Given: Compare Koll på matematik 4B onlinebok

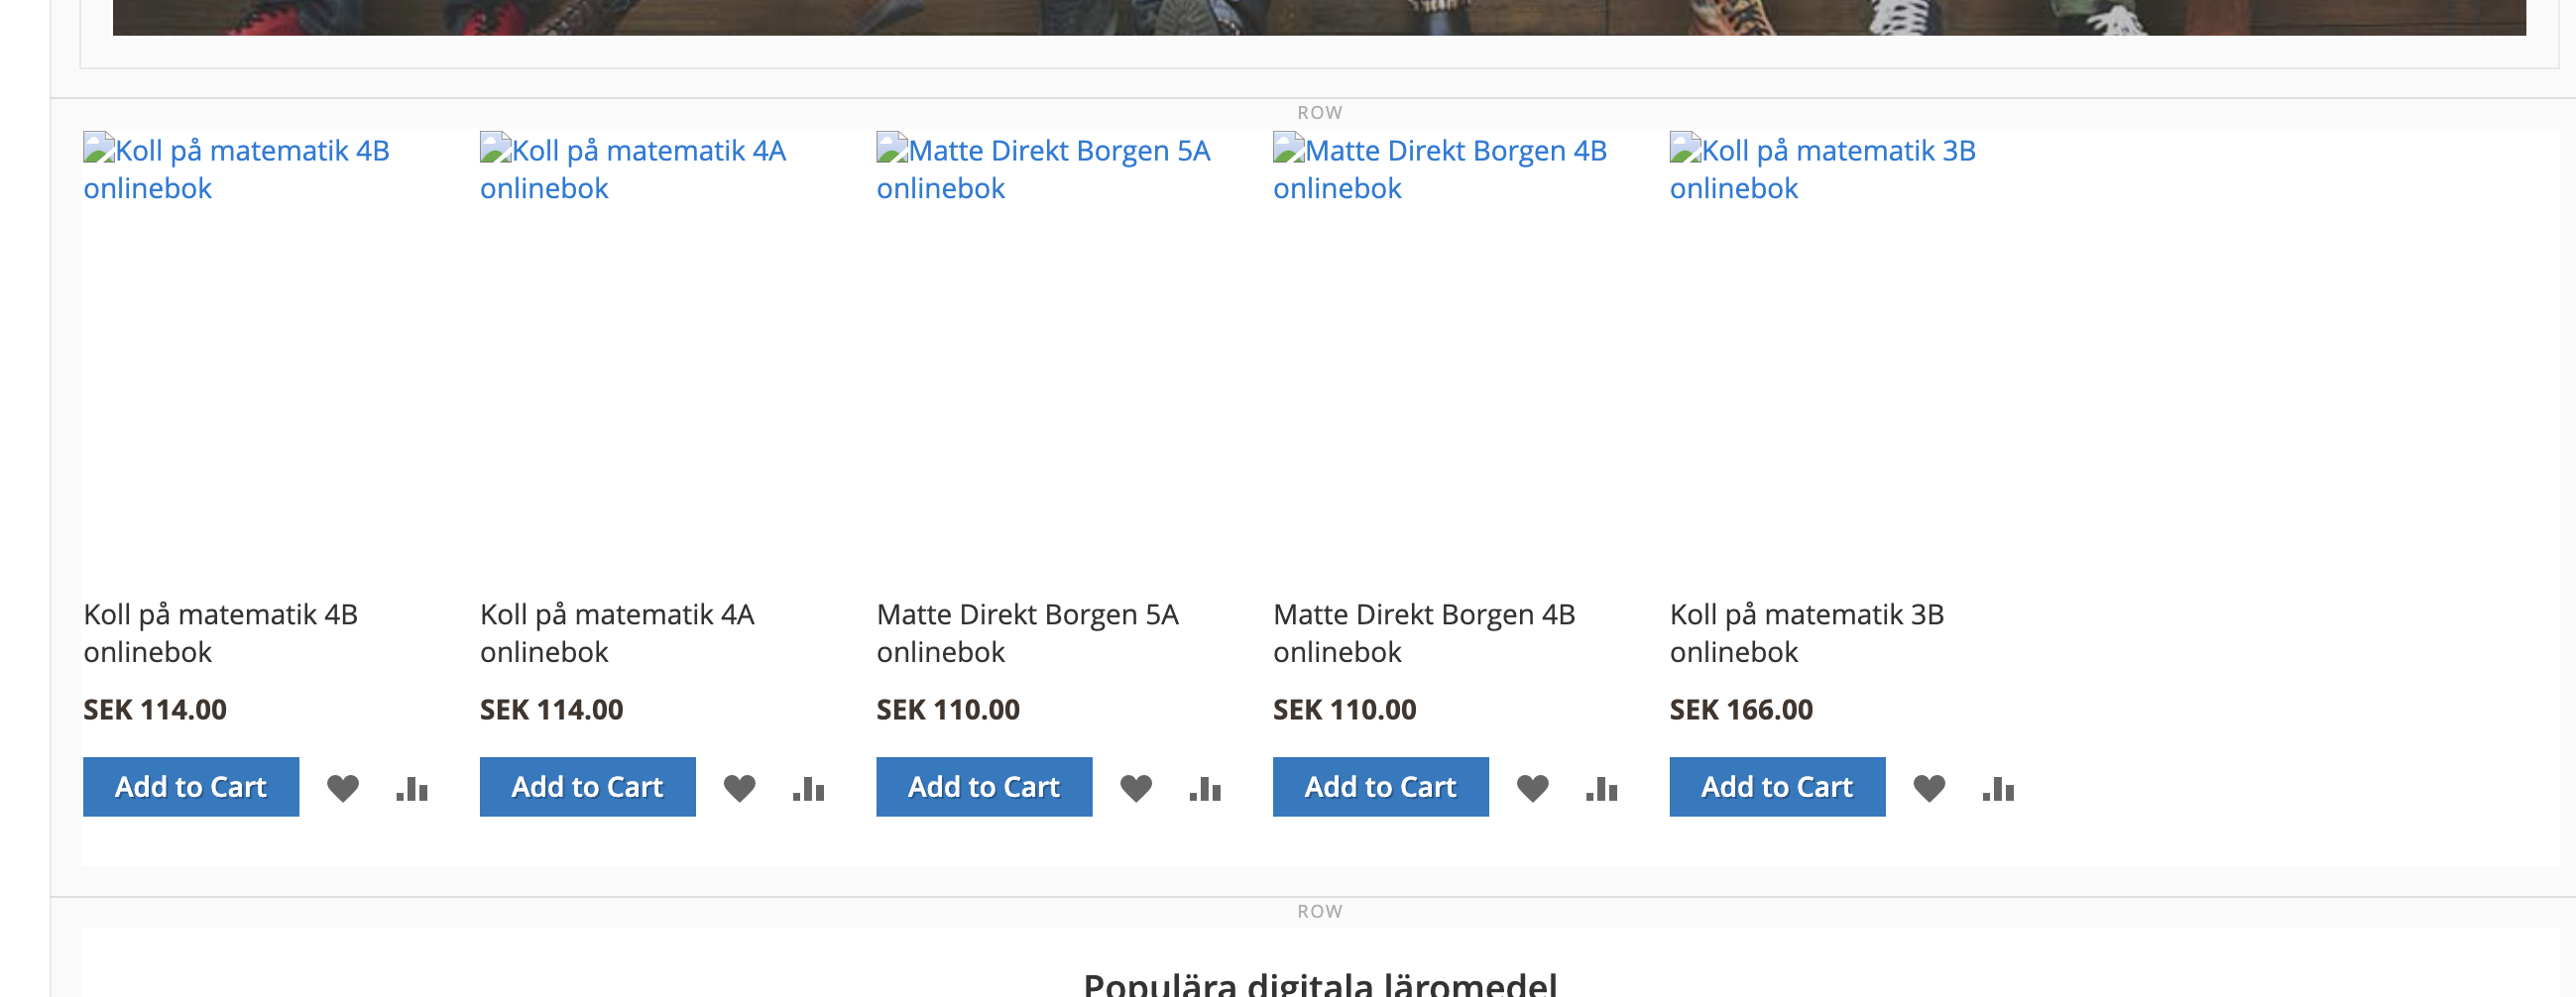Looking at the screenshot, I should (x=412, y=788).
